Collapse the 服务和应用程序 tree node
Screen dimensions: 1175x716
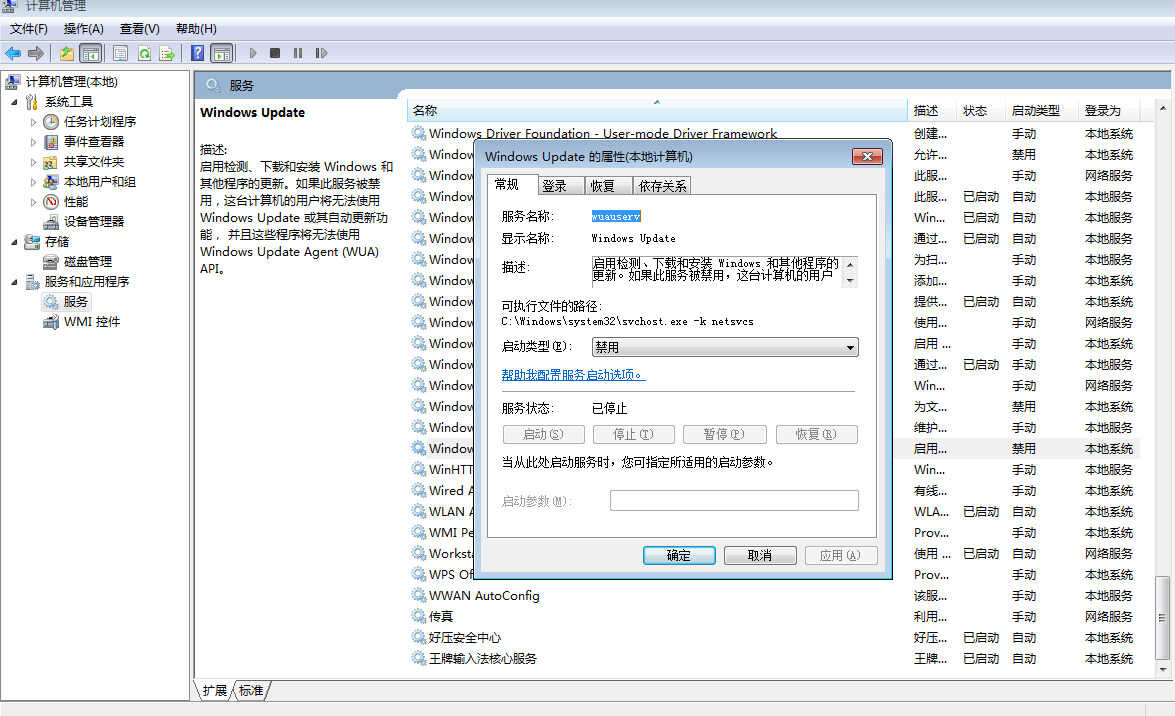tap(14, 282)
